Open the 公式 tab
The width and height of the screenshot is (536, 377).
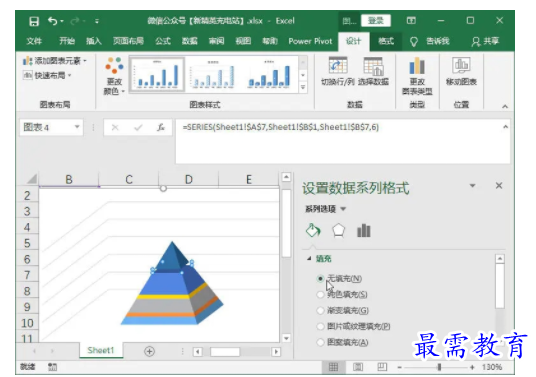163,41
